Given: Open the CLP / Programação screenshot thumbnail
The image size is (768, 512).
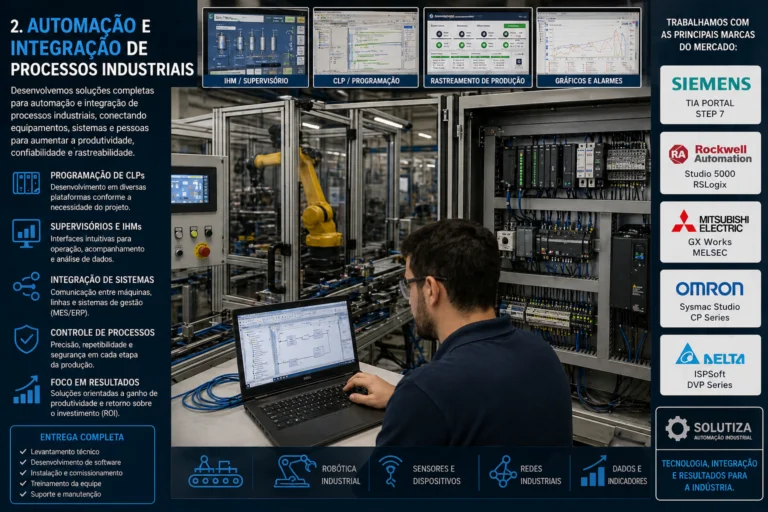Looking at the screenshot, I should [x=366, y=48].
